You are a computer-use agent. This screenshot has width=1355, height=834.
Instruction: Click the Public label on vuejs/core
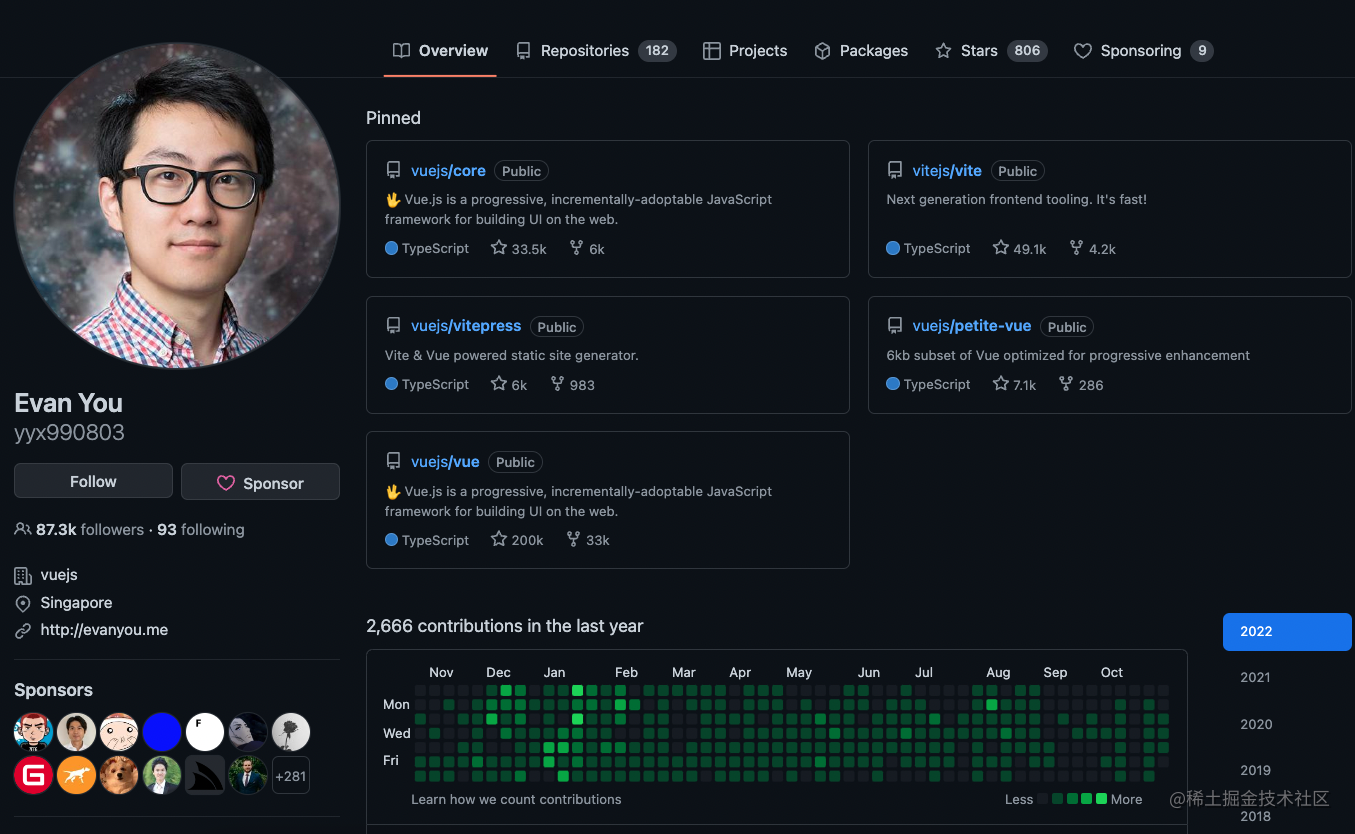pyautogui.click(x=521, y=171)
